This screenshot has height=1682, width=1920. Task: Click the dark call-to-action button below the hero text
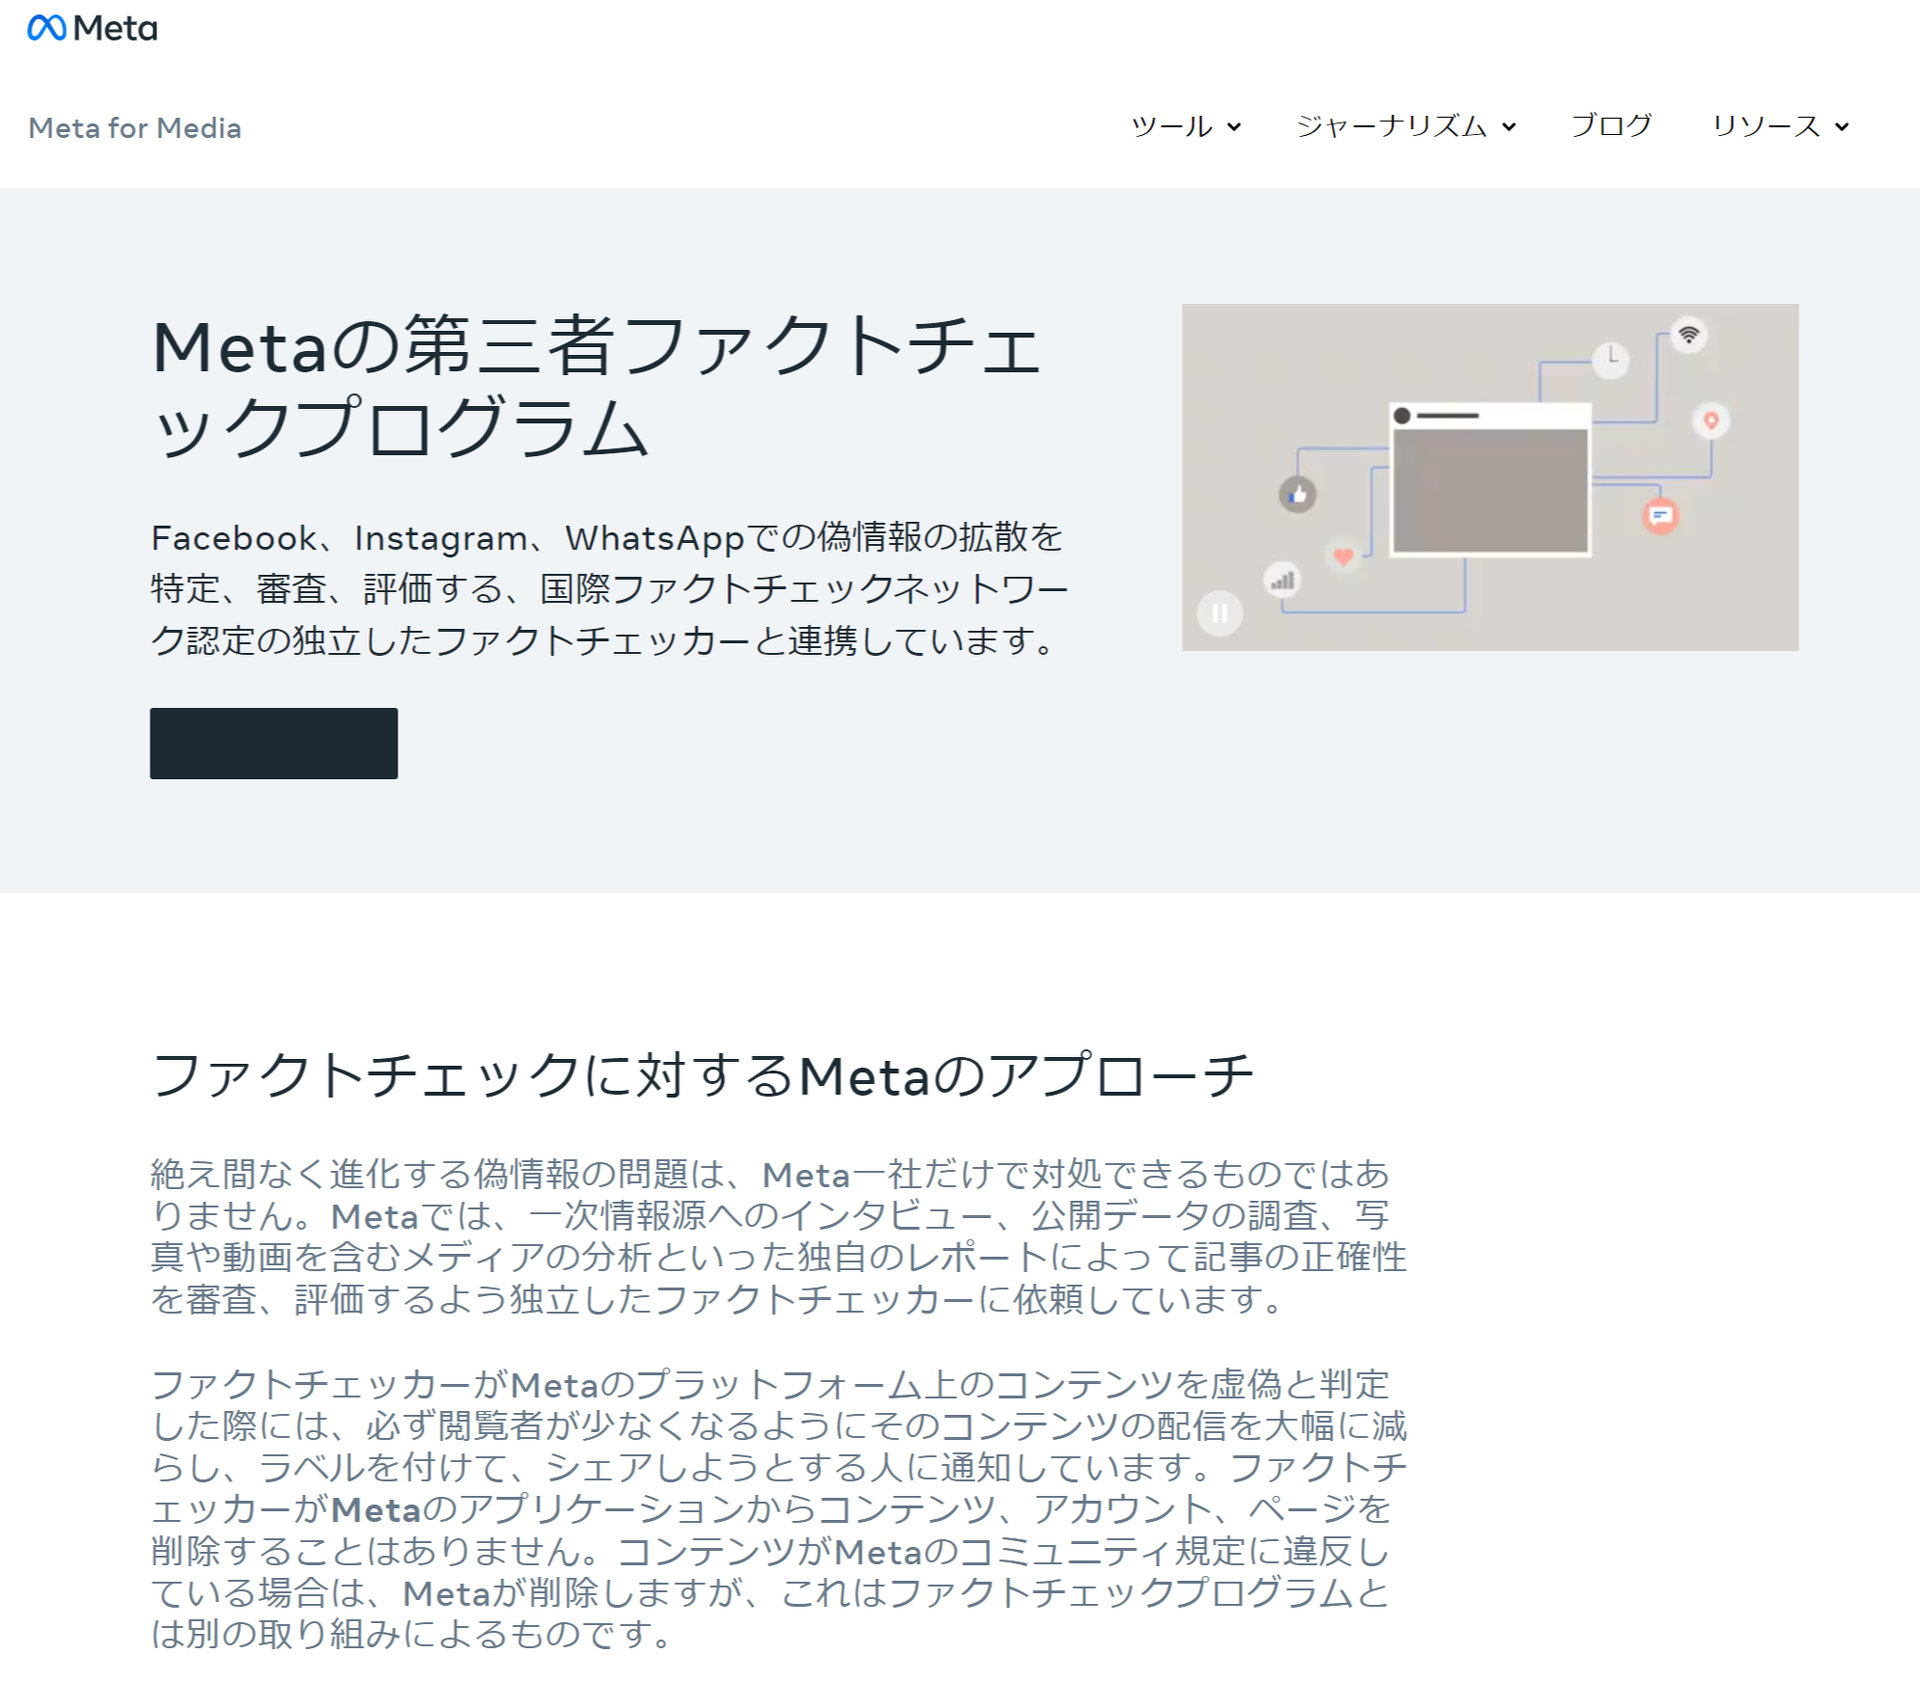click(273, 743)
